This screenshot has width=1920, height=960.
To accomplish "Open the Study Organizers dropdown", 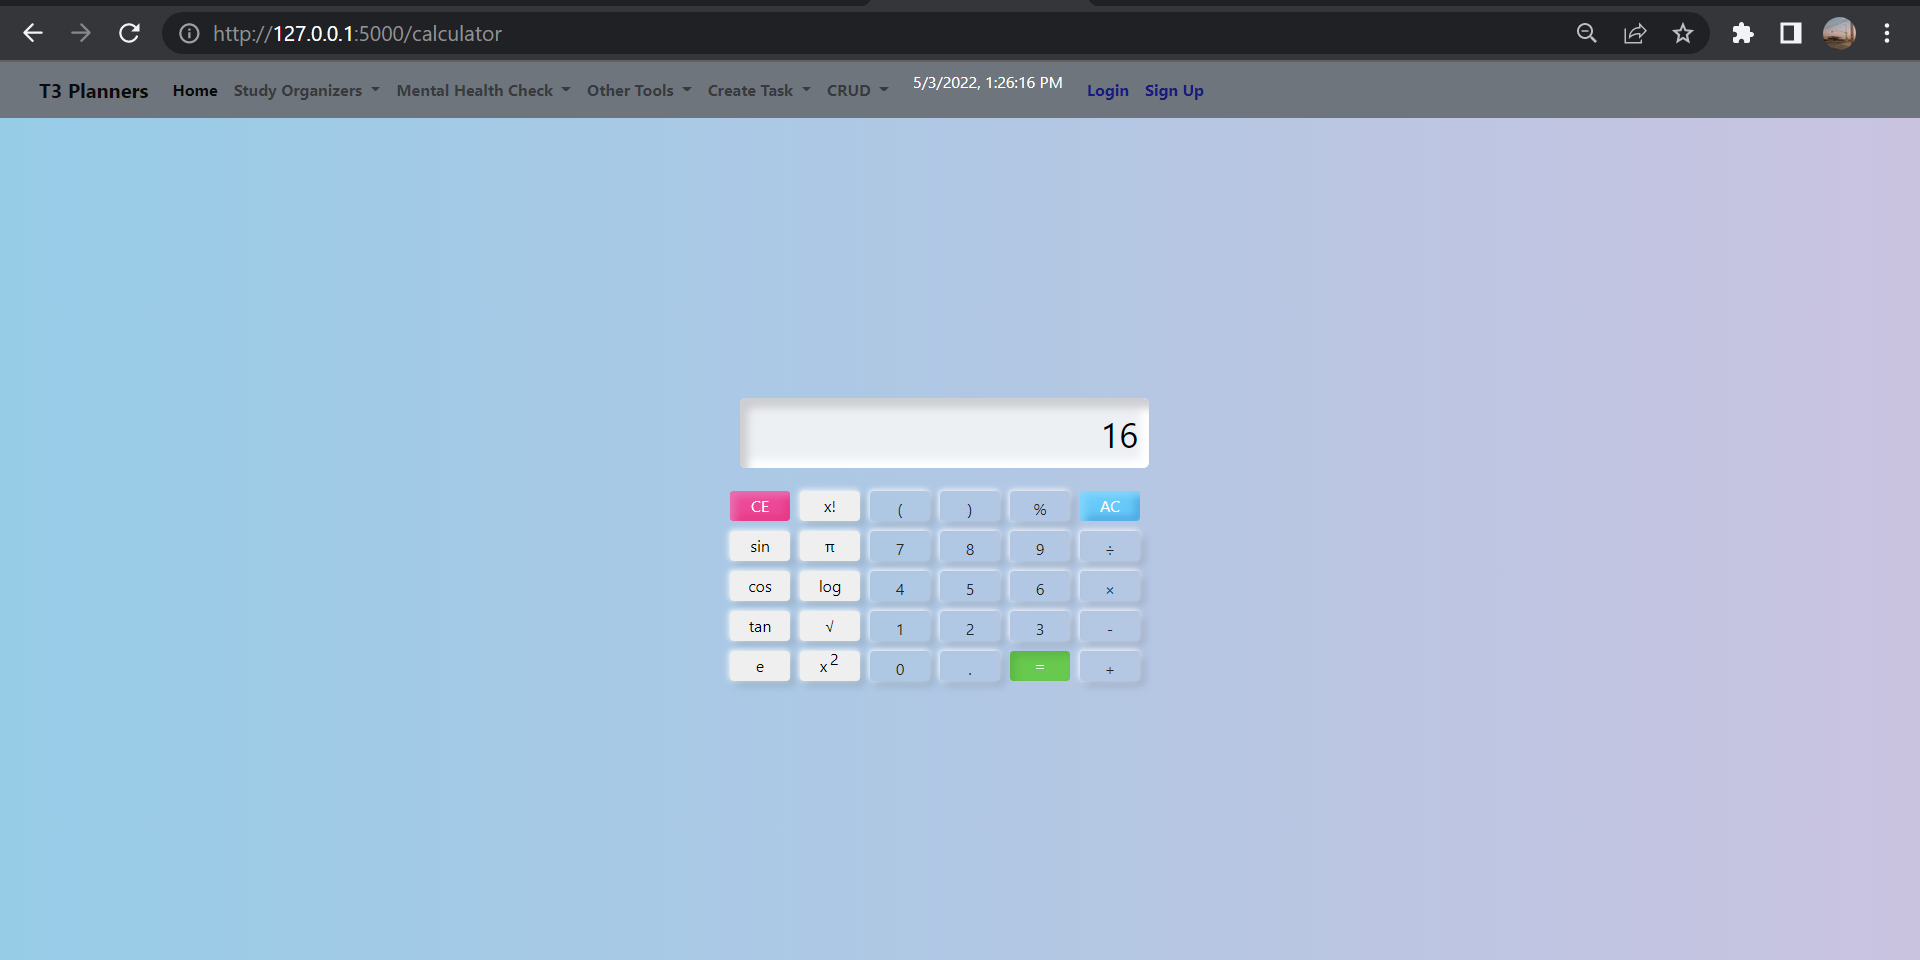I will [x=299, y=90].
